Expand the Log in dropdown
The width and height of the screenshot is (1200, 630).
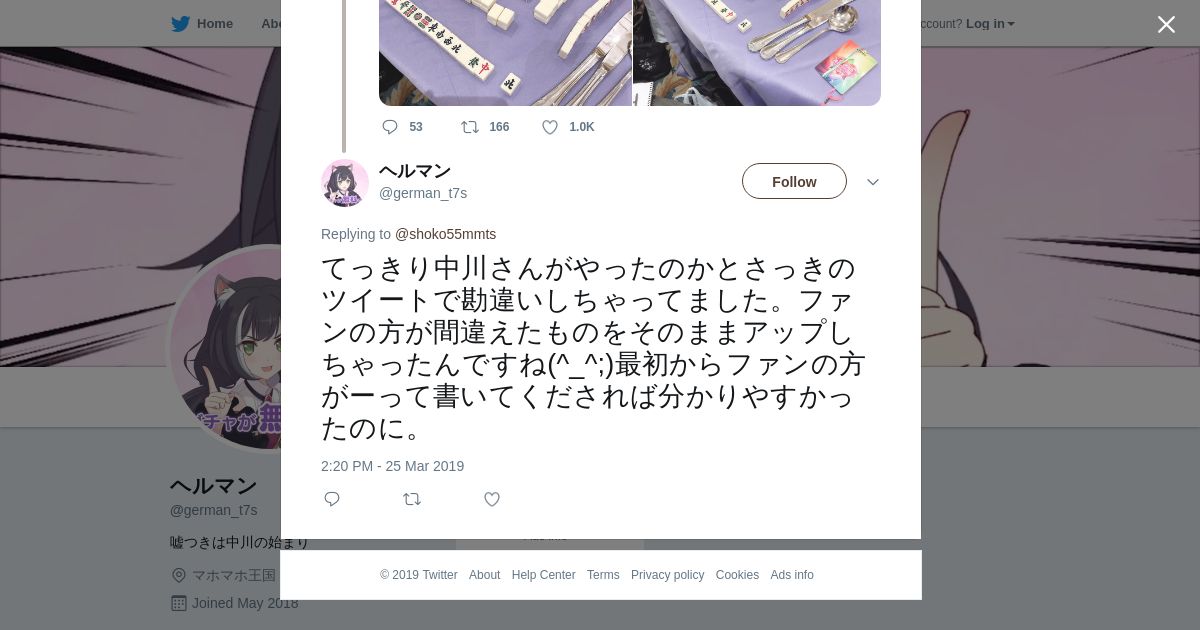(990, 24)
